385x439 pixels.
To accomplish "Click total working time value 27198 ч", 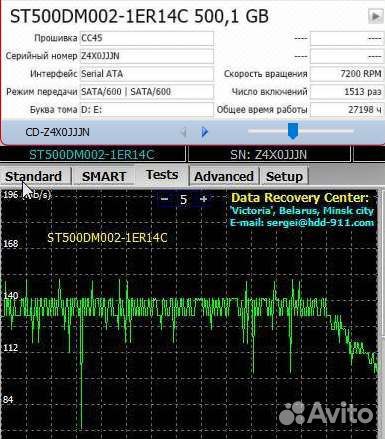I will [347, 110].
